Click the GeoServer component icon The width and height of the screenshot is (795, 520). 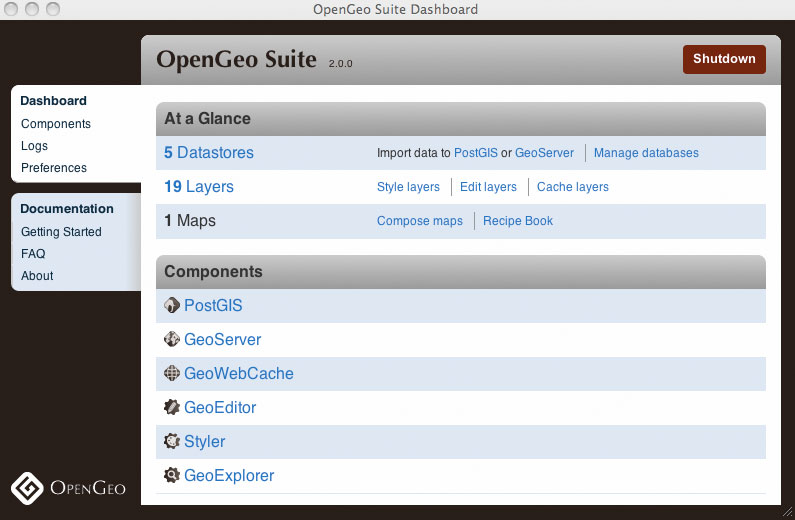(172, 340)
